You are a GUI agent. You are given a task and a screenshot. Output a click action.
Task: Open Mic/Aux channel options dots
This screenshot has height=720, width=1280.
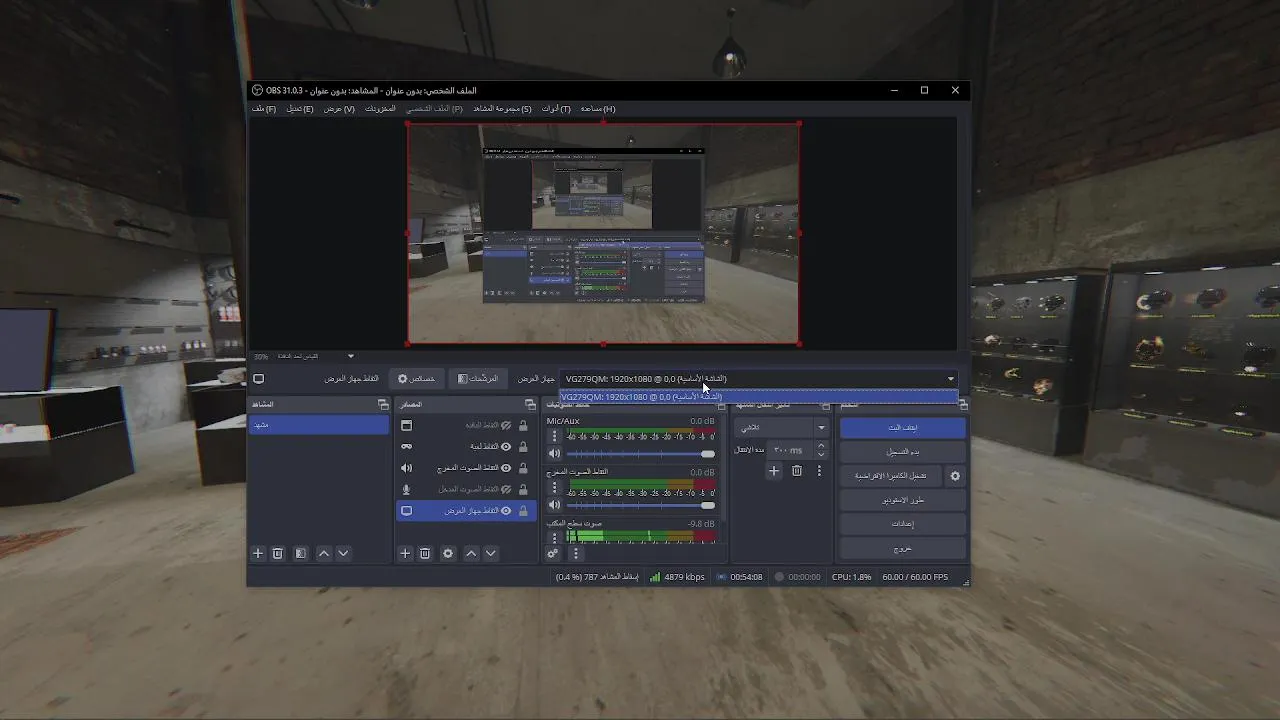555,436
